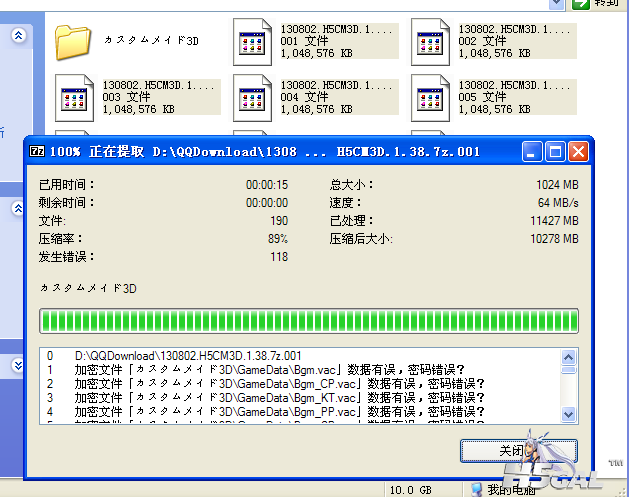Collapse the top sidebar panel chevron
Image resolution: width=629 pixels, height=497 pixels.
[x=18, y=35]
